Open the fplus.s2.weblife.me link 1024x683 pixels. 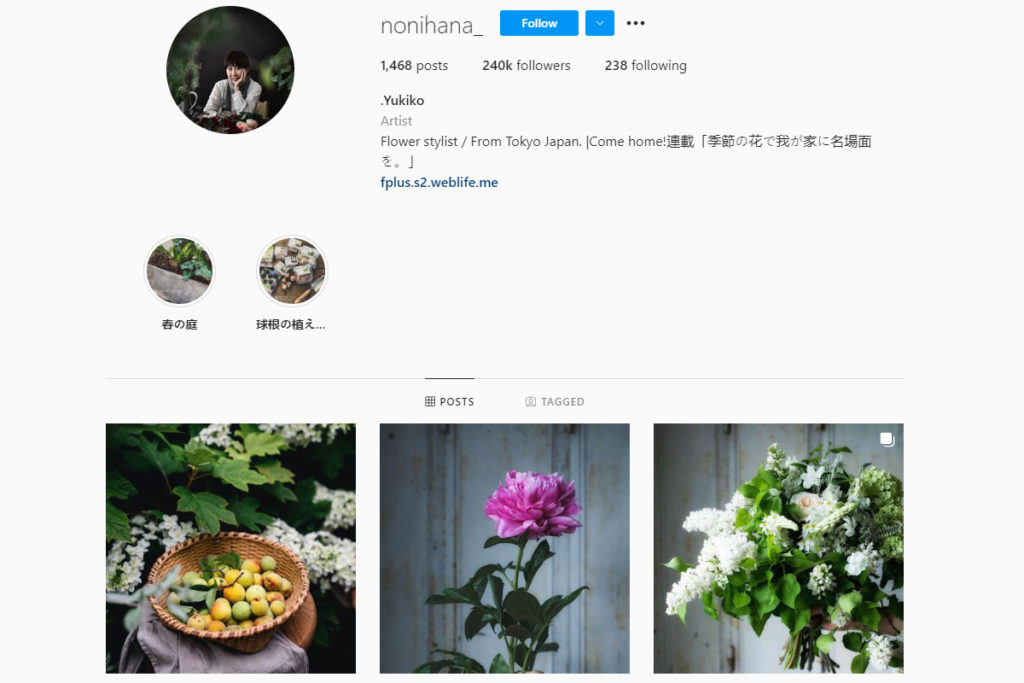click(x=439, y=182)
